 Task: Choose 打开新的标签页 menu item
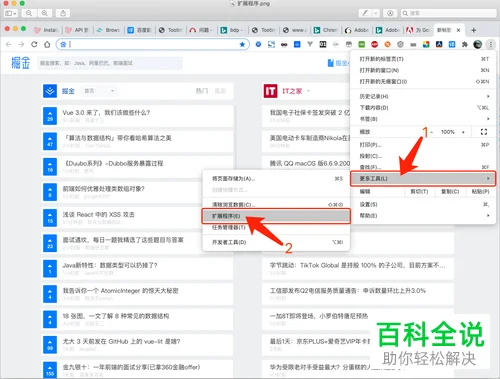423,59
